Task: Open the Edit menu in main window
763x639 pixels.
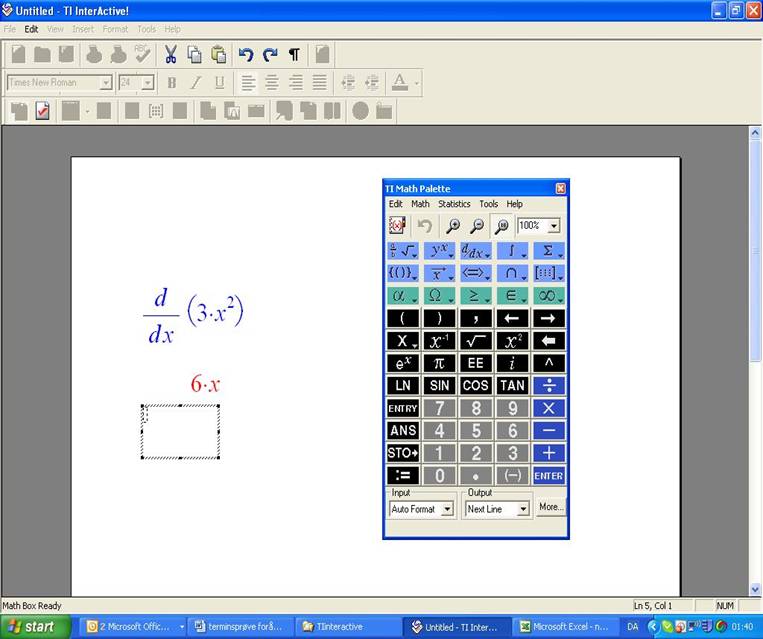Action: pyautogui.click(x=31, y=29)
